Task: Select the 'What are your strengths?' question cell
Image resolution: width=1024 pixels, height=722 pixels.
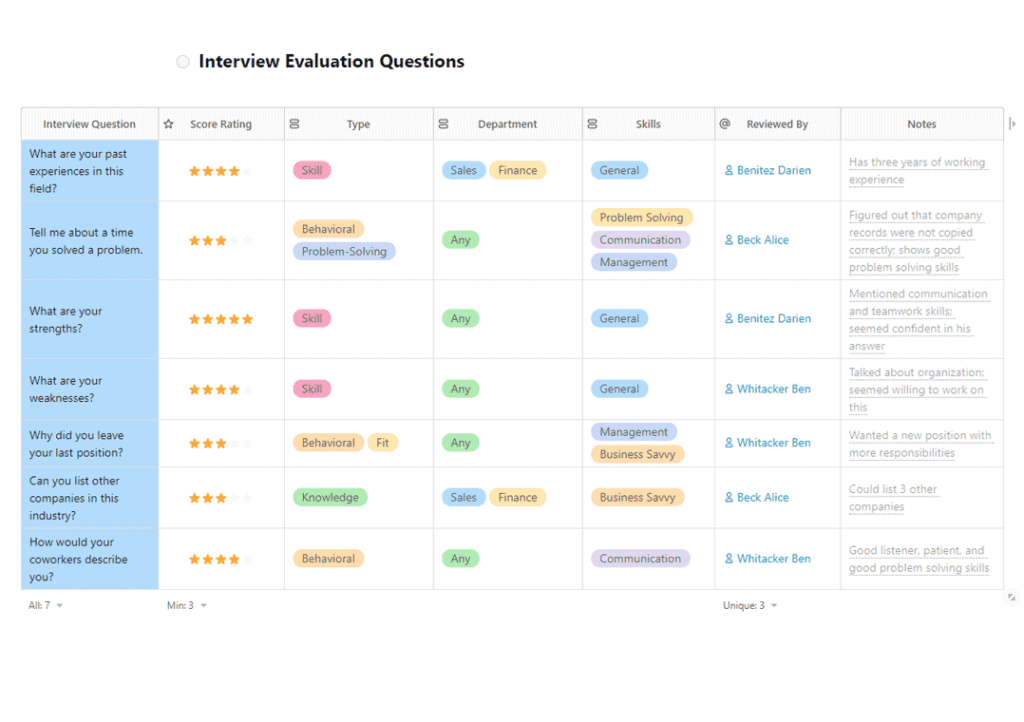Action: coord(89,319)
